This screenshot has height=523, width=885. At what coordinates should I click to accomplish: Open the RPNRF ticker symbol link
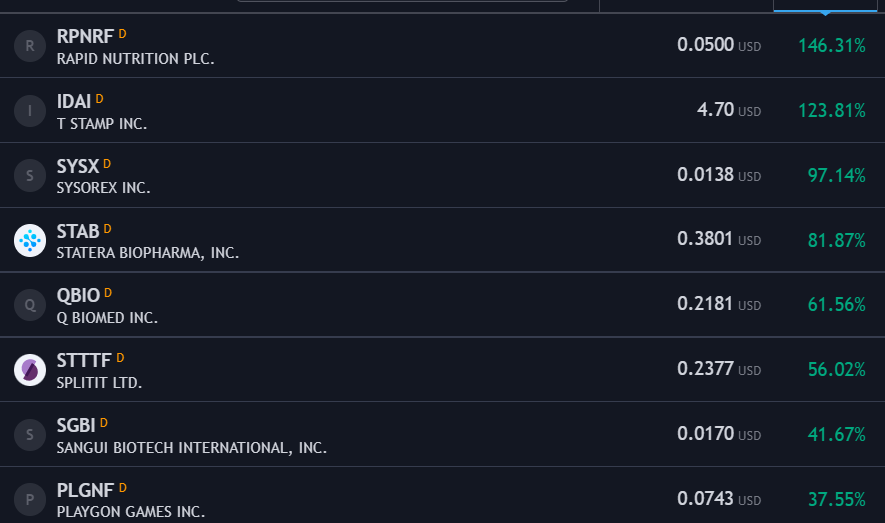click(x=85, y=36)
